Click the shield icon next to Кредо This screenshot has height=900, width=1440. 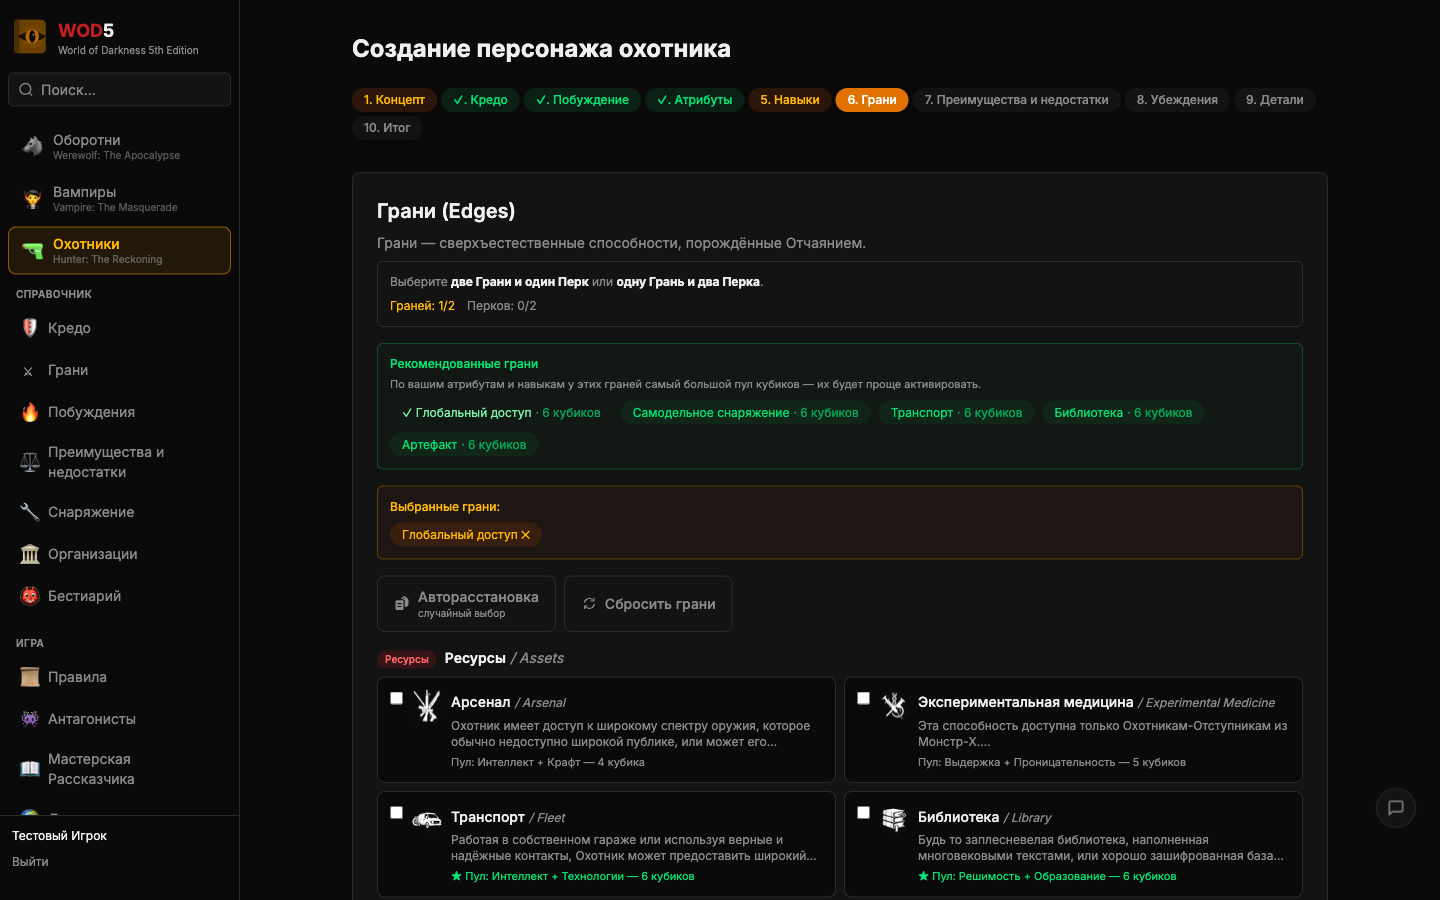[x=30, y=328]
